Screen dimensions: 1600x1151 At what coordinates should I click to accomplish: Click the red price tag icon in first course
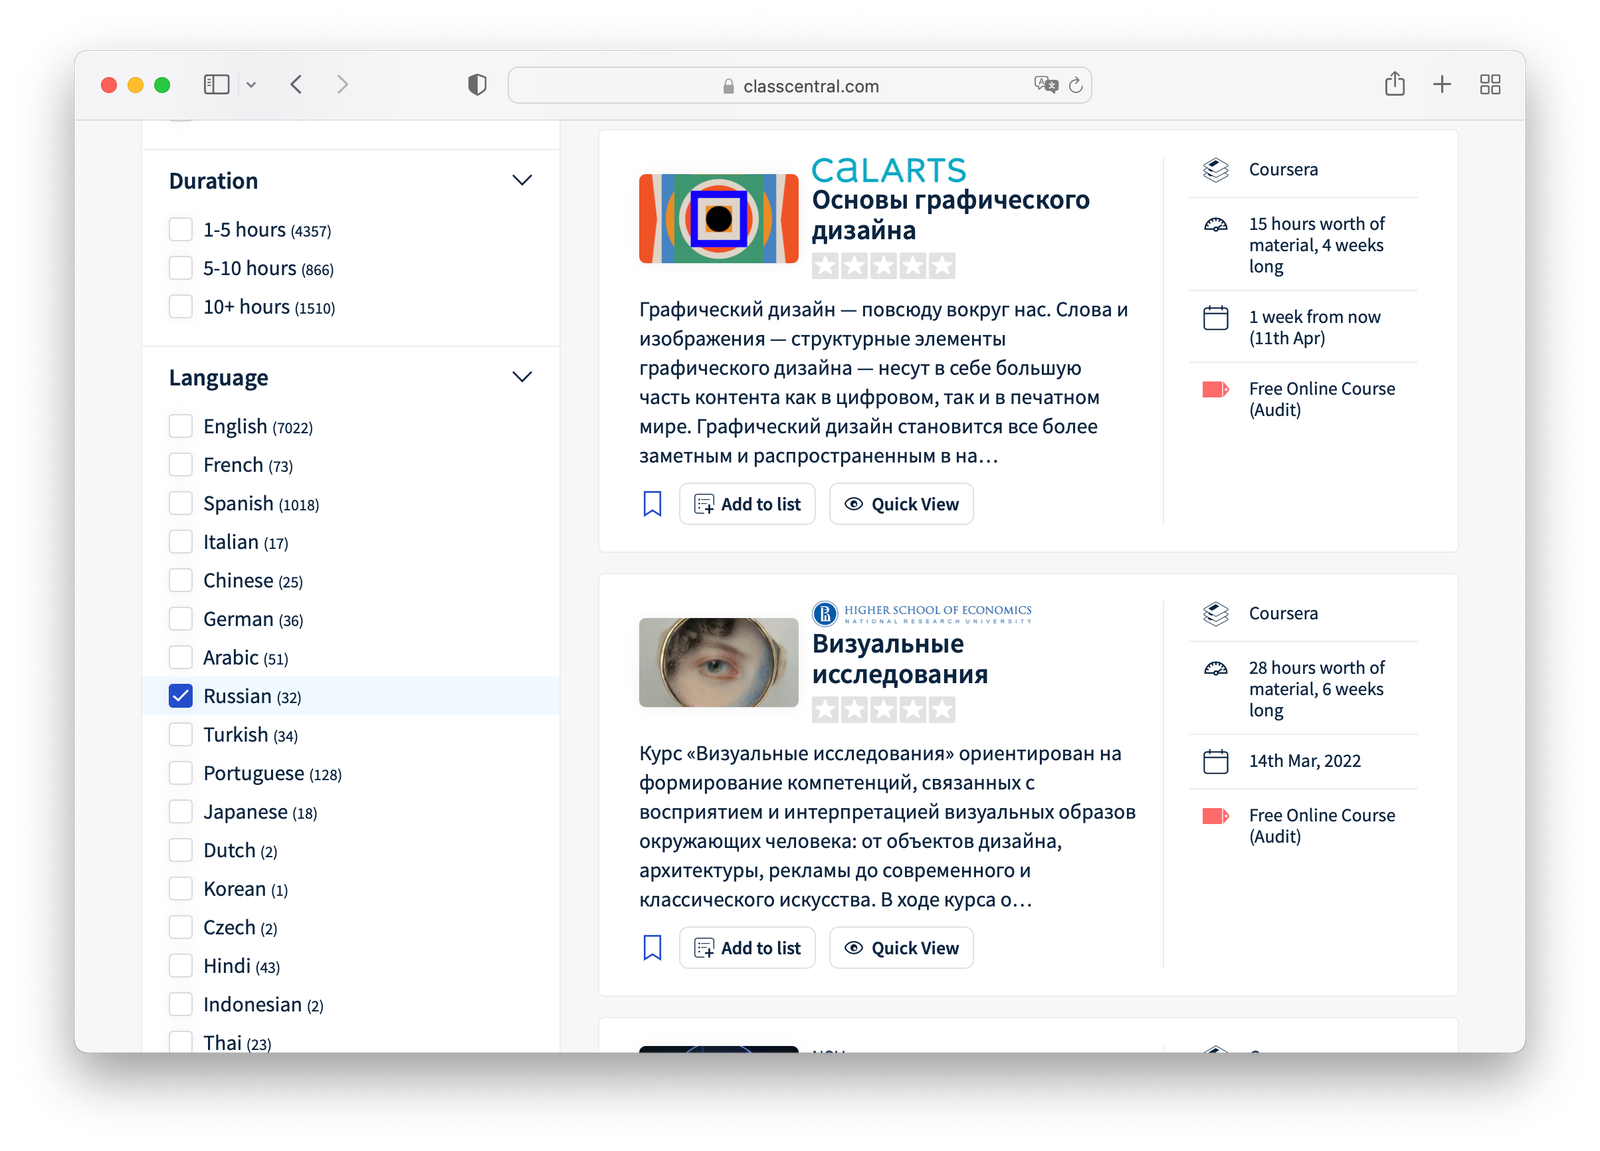click(x=1216, y=389)
